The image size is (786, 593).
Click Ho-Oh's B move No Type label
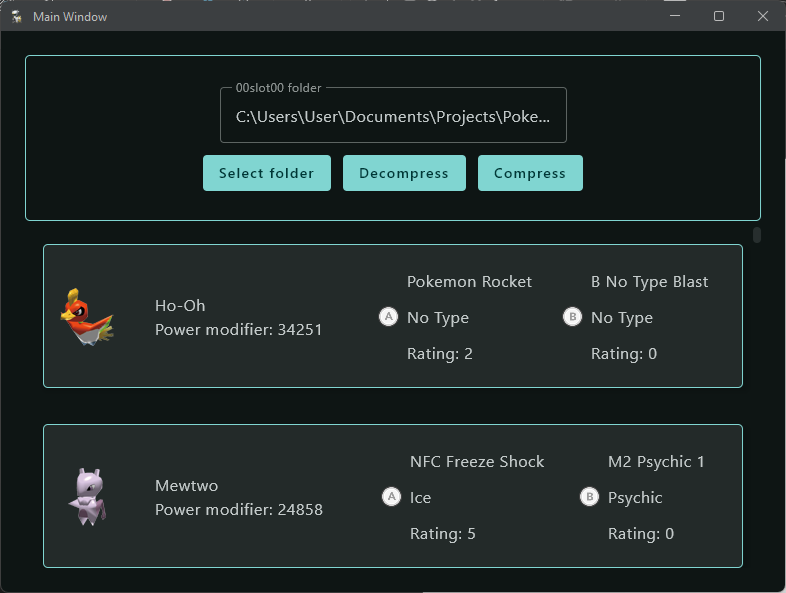[622, 318]
